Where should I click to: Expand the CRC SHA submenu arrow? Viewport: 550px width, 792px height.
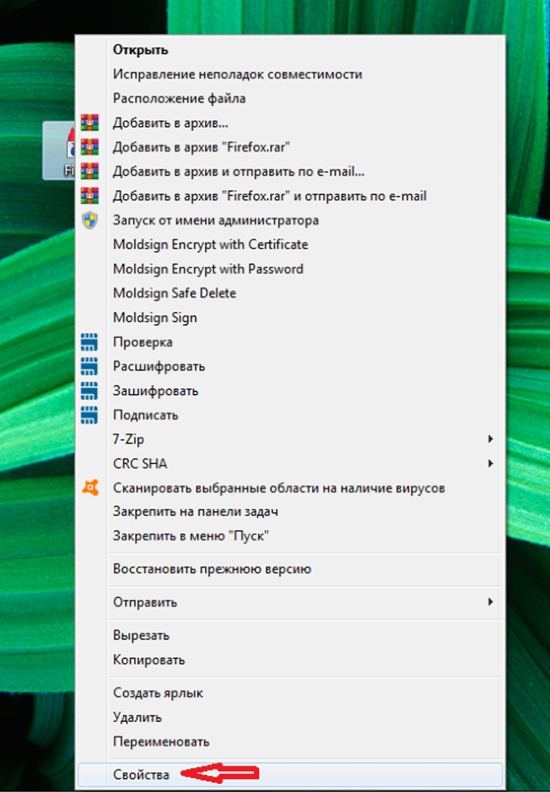pos(490,463)
